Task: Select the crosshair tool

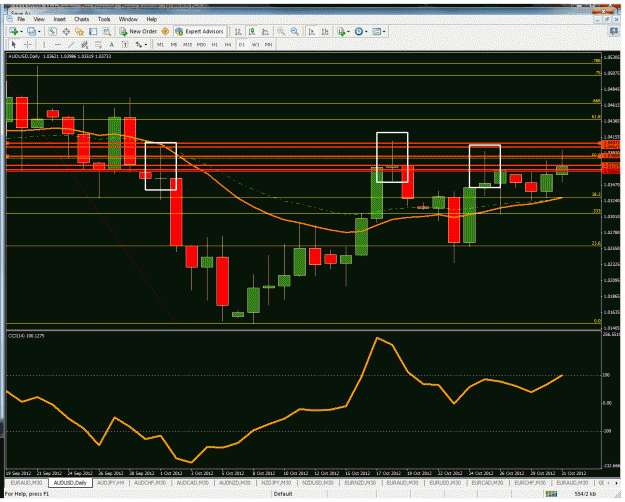Action: [27, 44]
